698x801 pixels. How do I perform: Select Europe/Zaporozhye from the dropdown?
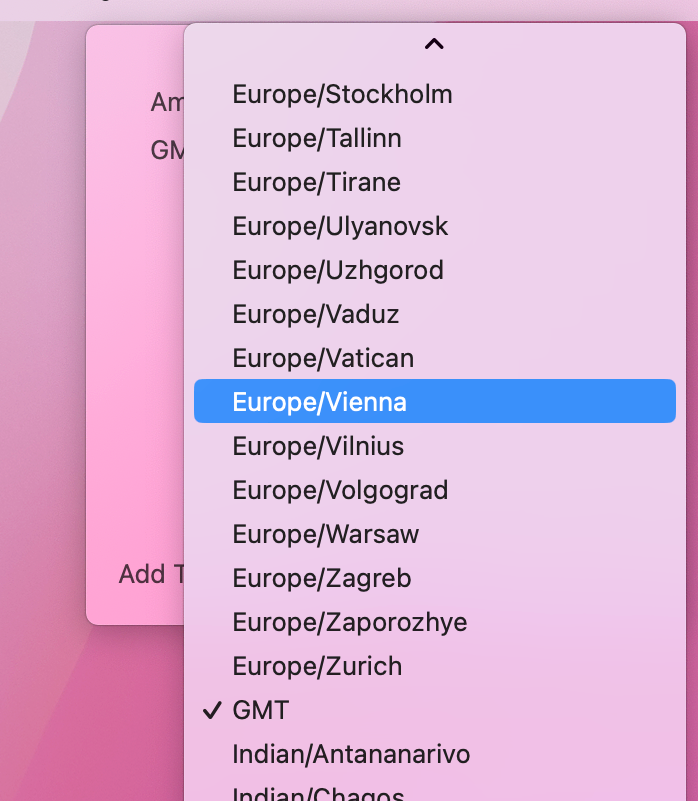(x=349, y=622)
